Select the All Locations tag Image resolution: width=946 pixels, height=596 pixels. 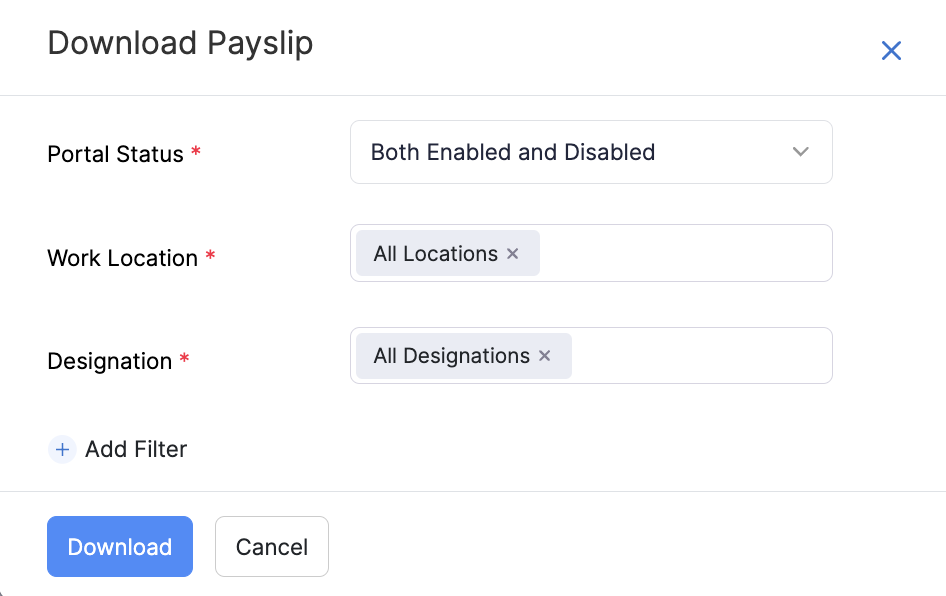tap(435, 253)
